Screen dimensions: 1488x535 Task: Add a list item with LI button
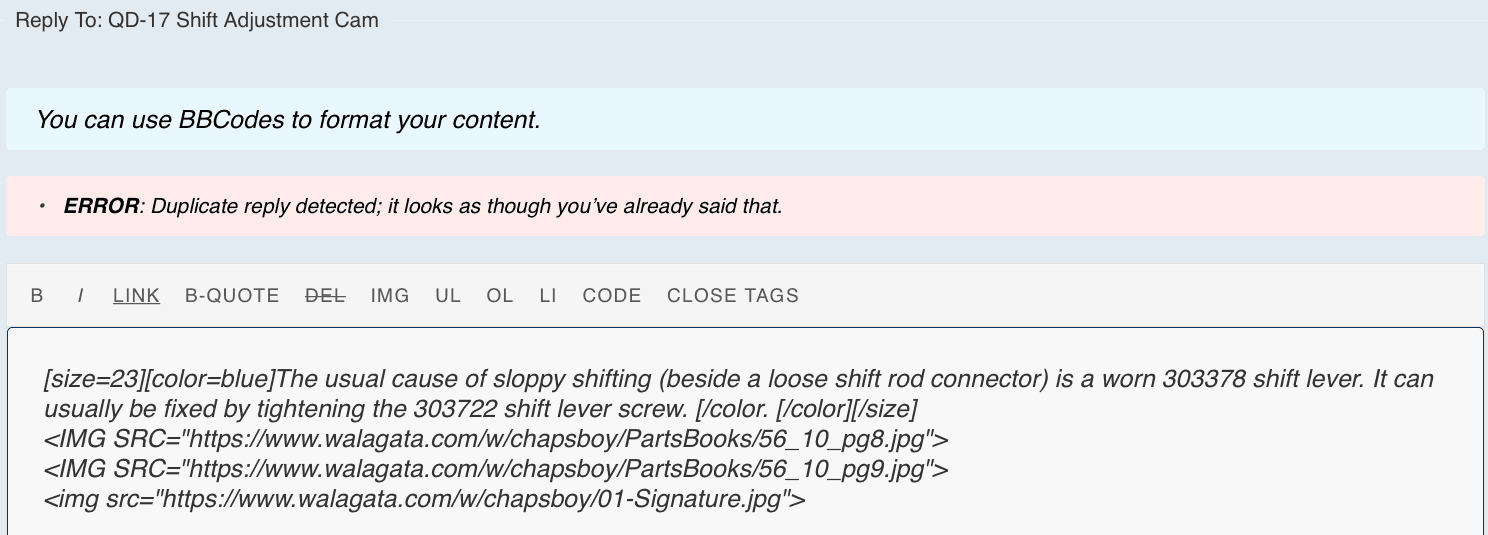click(x=548, y=296)
